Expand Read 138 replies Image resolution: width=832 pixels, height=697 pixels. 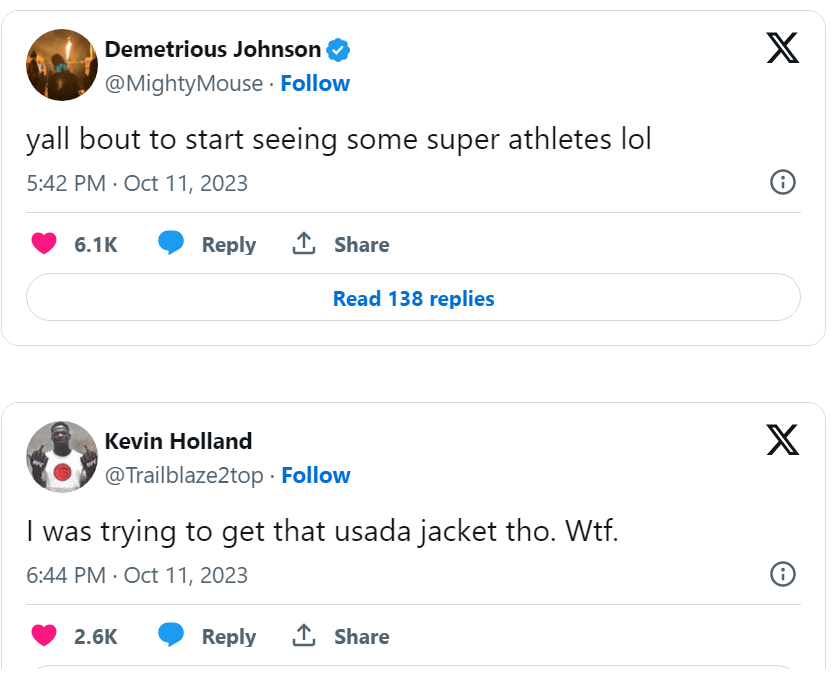click(x=413, y=298)
